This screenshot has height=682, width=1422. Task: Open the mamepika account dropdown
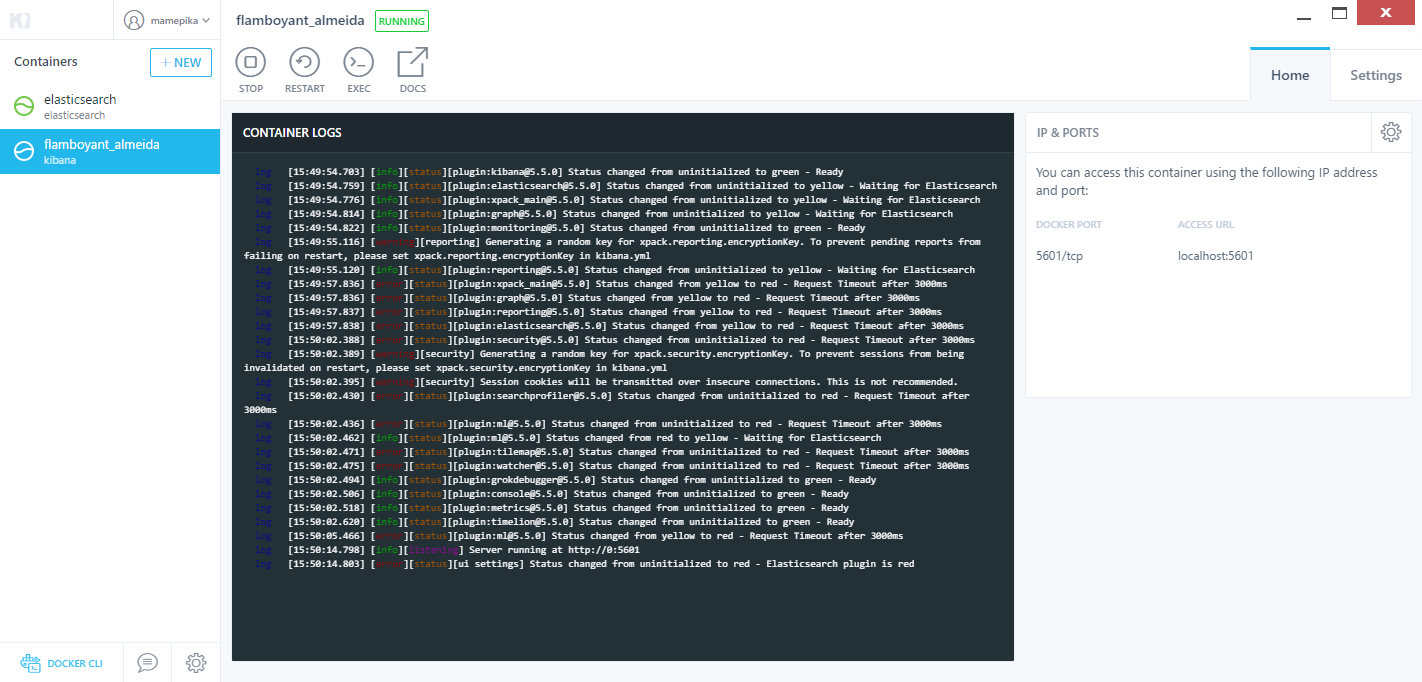pos(167,20)
